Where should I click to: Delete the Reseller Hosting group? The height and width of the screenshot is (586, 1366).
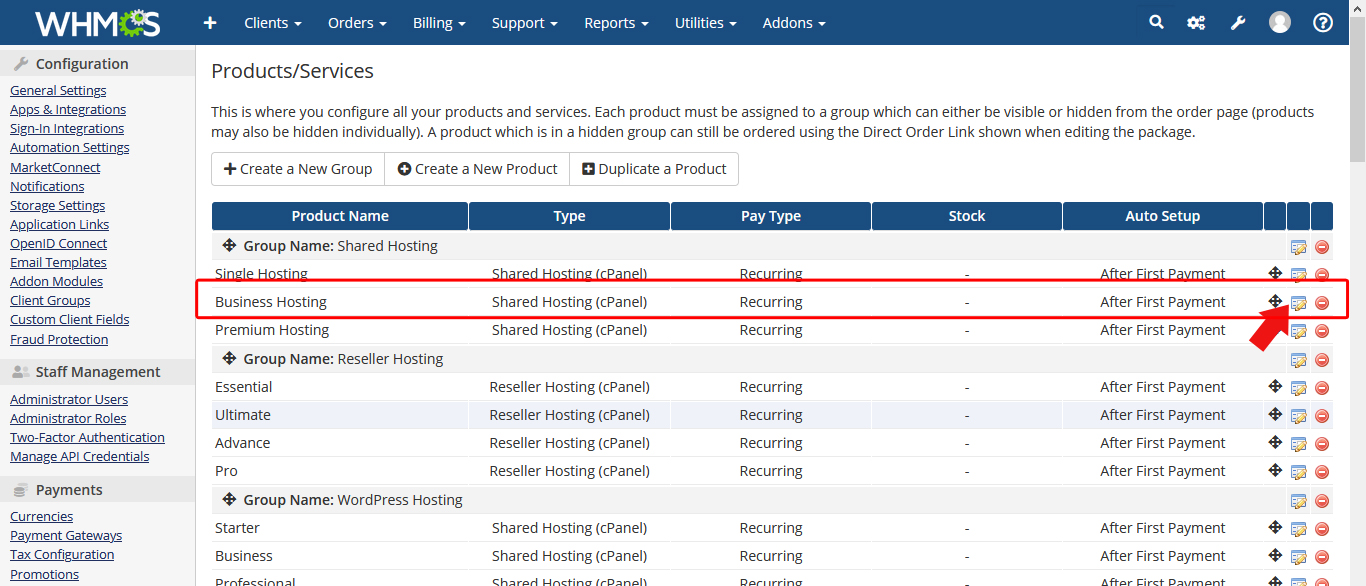click(x=1322, y=360)
